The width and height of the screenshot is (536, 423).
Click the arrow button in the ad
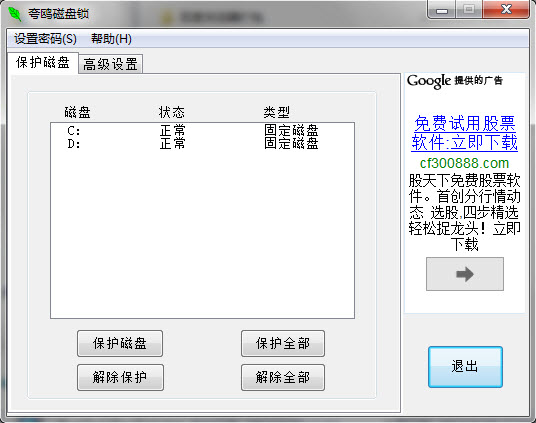465,274
